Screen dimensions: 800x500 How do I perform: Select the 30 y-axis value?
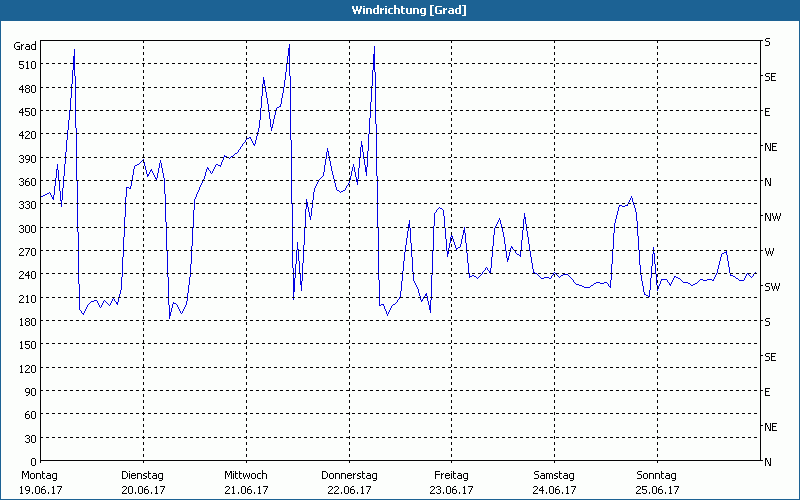(31, 439)
